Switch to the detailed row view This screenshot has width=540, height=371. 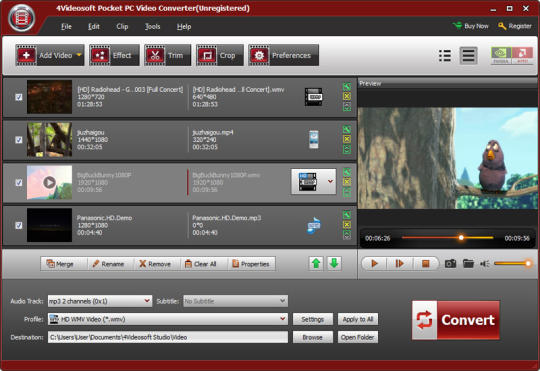[x=468, y=55]
